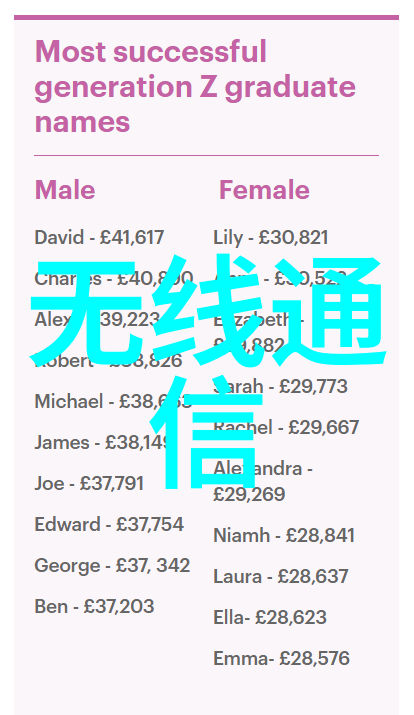Select the Laura - £28,637 entry
This screenshot has height=715, width=414.
(281, 576)
